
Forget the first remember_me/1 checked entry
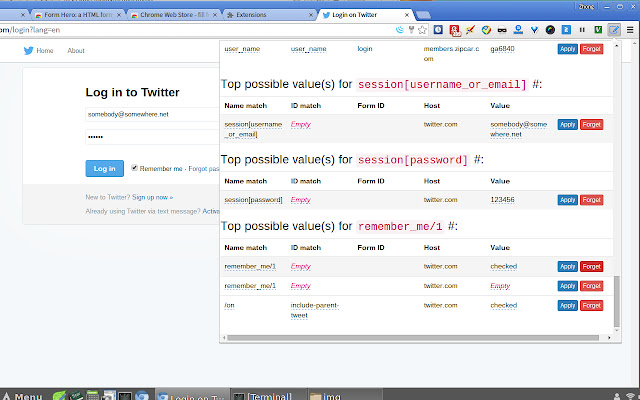point(591,267)
